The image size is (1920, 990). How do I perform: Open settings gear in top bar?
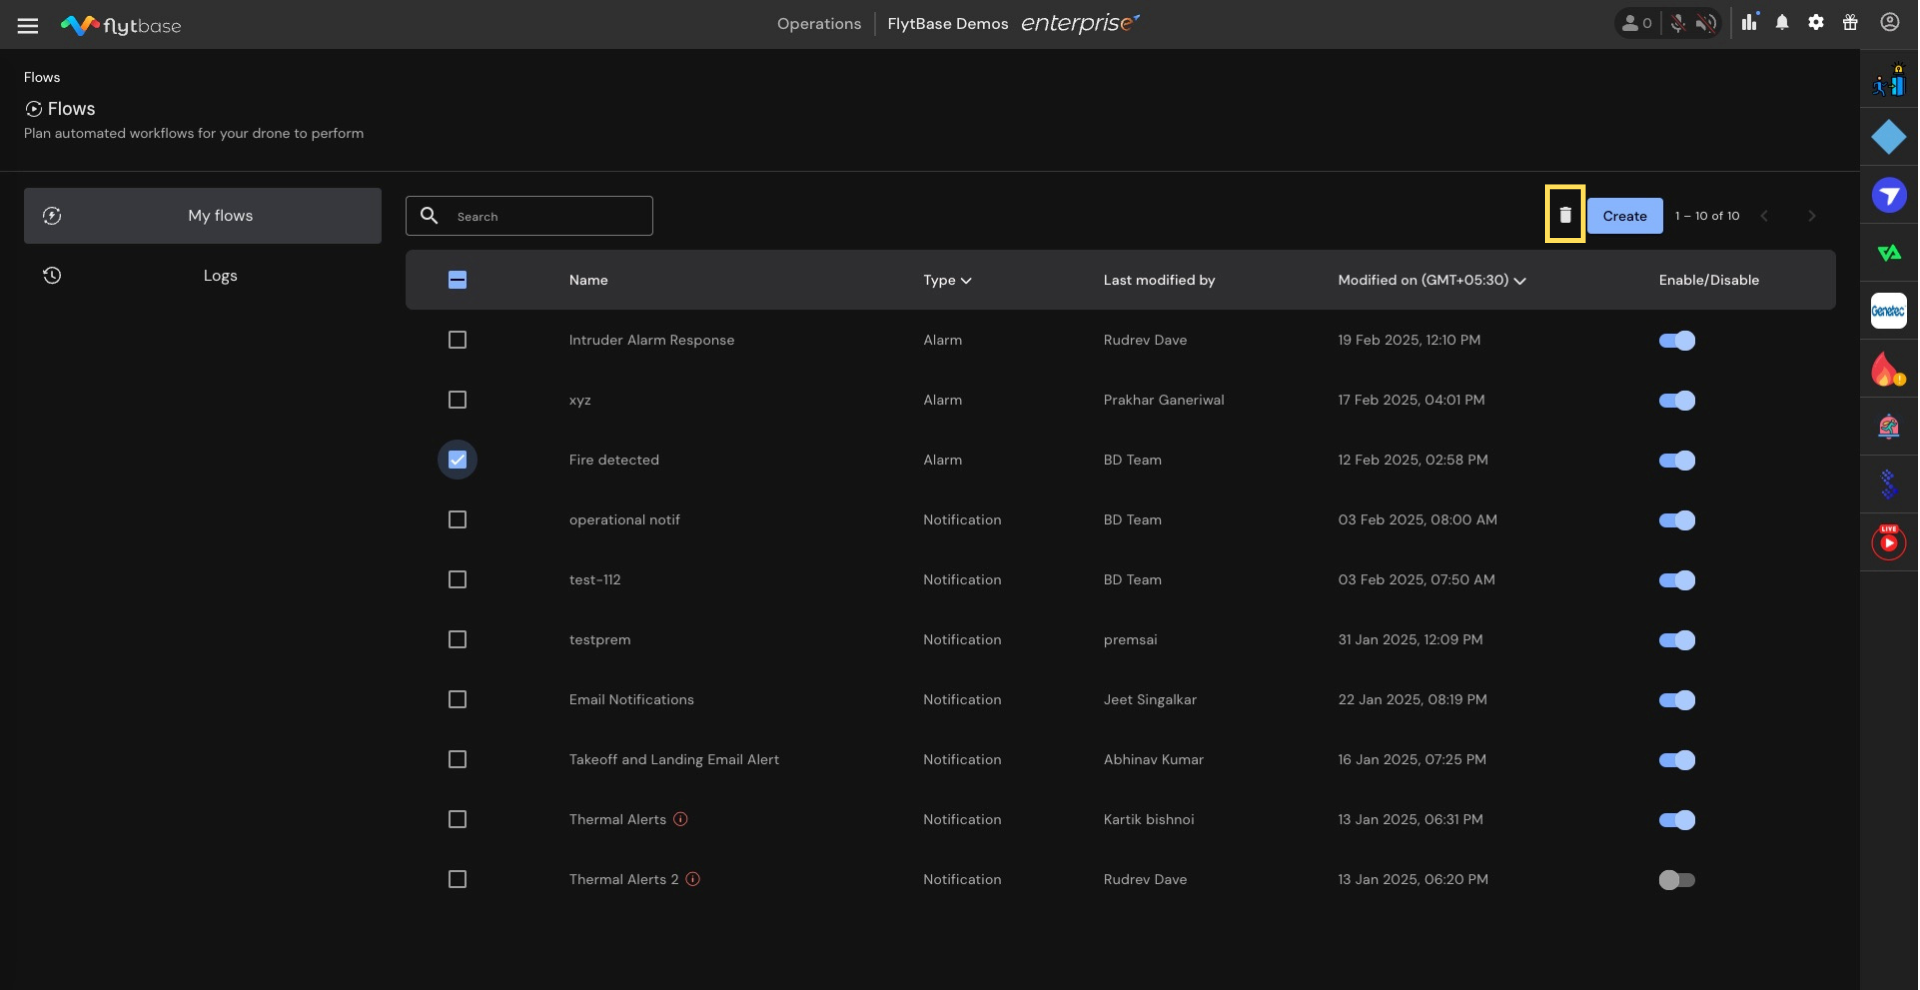coord(1815,23)
